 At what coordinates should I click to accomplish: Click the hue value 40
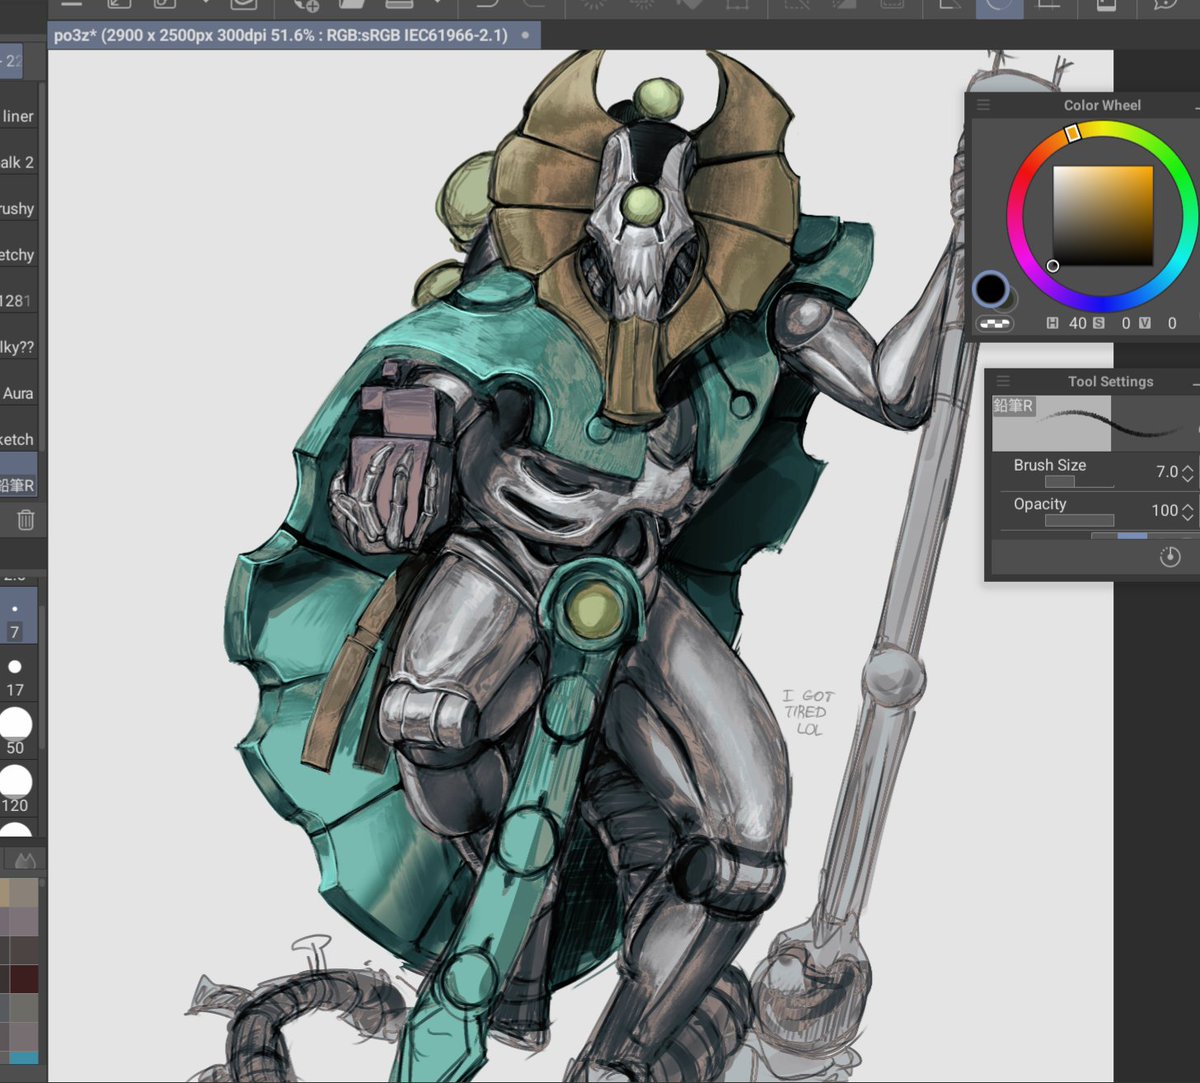point(1077,323)
